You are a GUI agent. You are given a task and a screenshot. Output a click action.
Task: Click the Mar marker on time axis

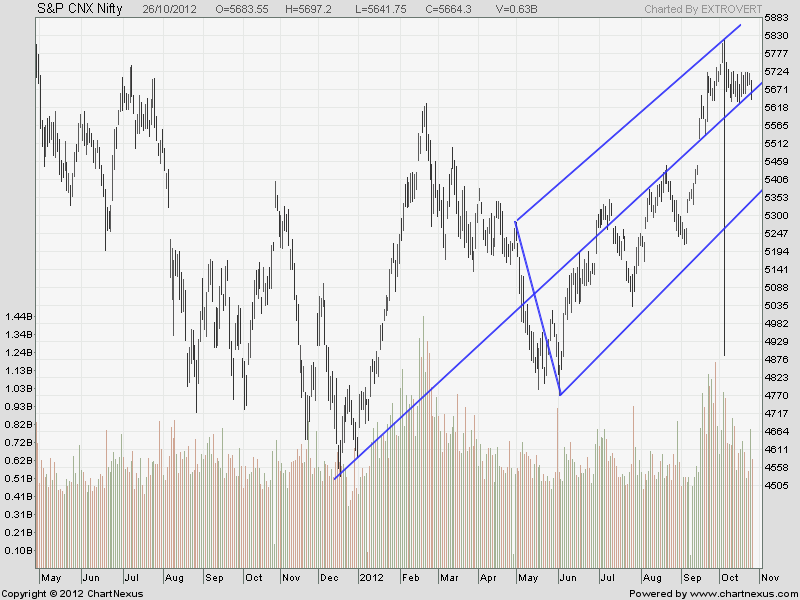click(449, 578)
